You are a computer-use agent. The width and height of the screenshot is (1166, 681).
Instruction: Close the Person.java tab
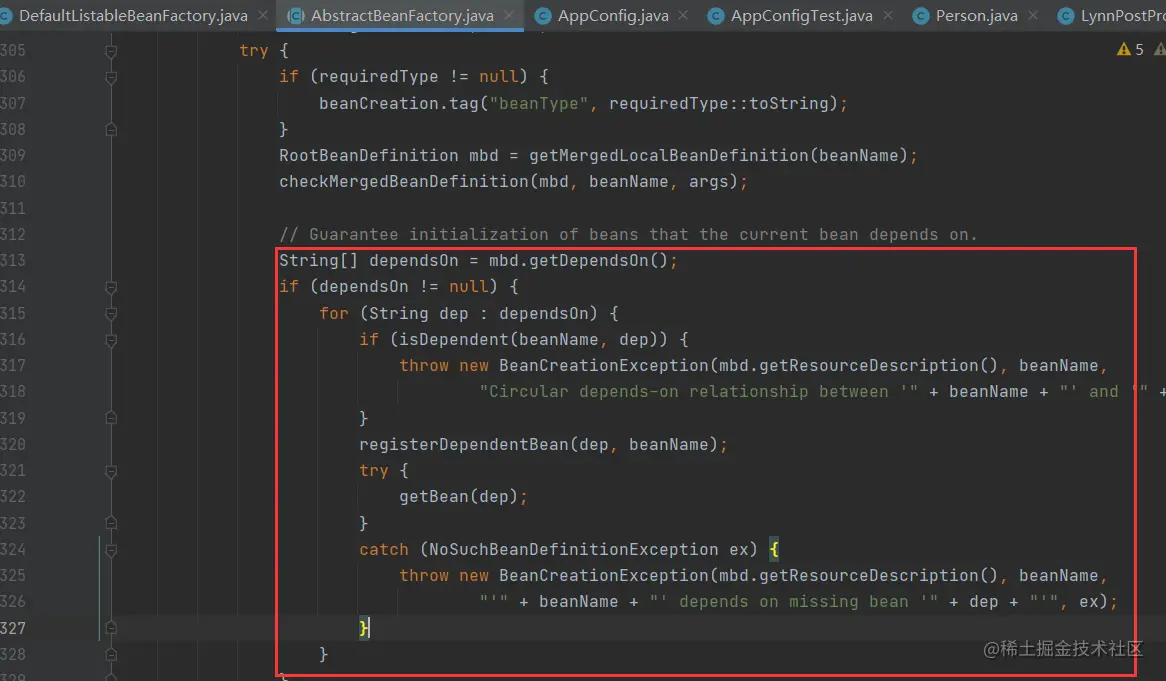[x=1032, y=15]
